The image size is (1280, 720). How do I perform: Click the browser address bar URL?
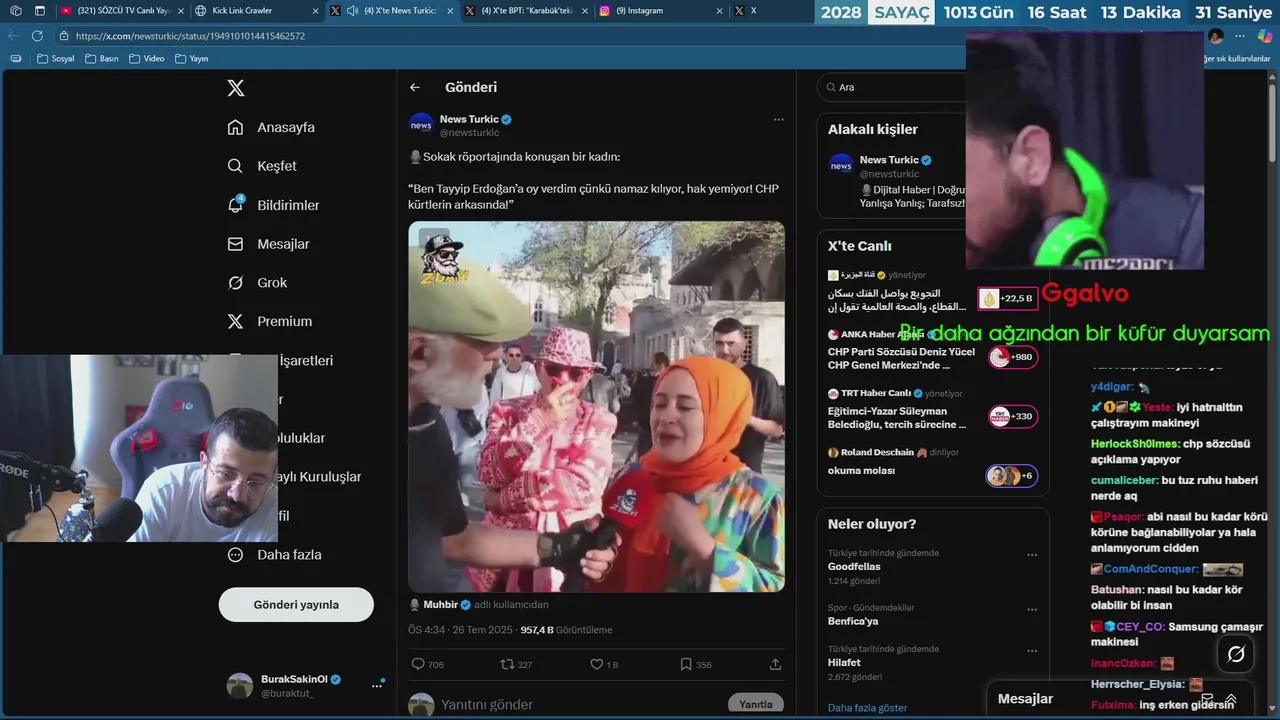point(190,36)
